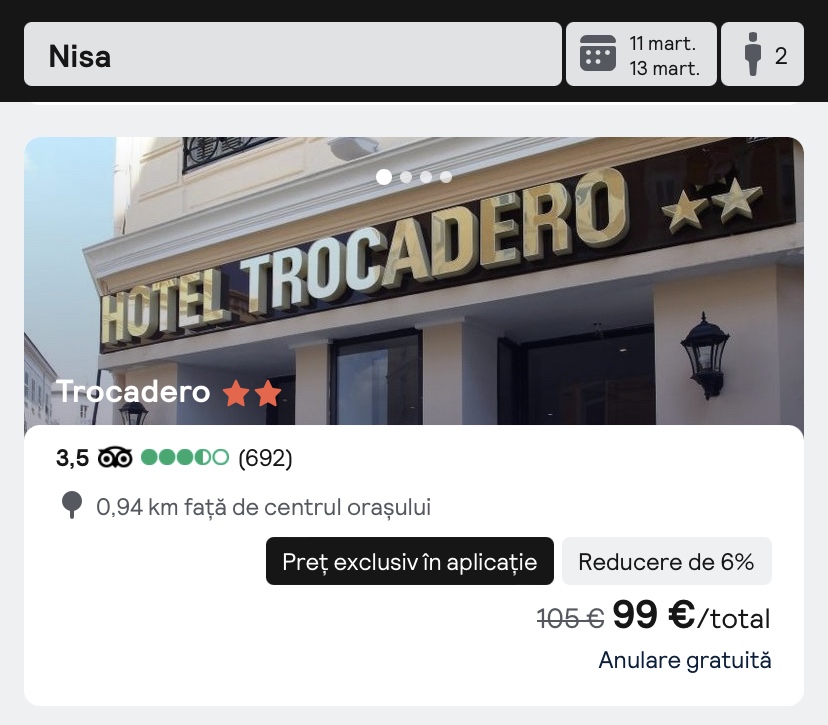This screenshot has height=725, width=828.
Task: Edit the Nisa destination search field
Action: pos(293,54)
